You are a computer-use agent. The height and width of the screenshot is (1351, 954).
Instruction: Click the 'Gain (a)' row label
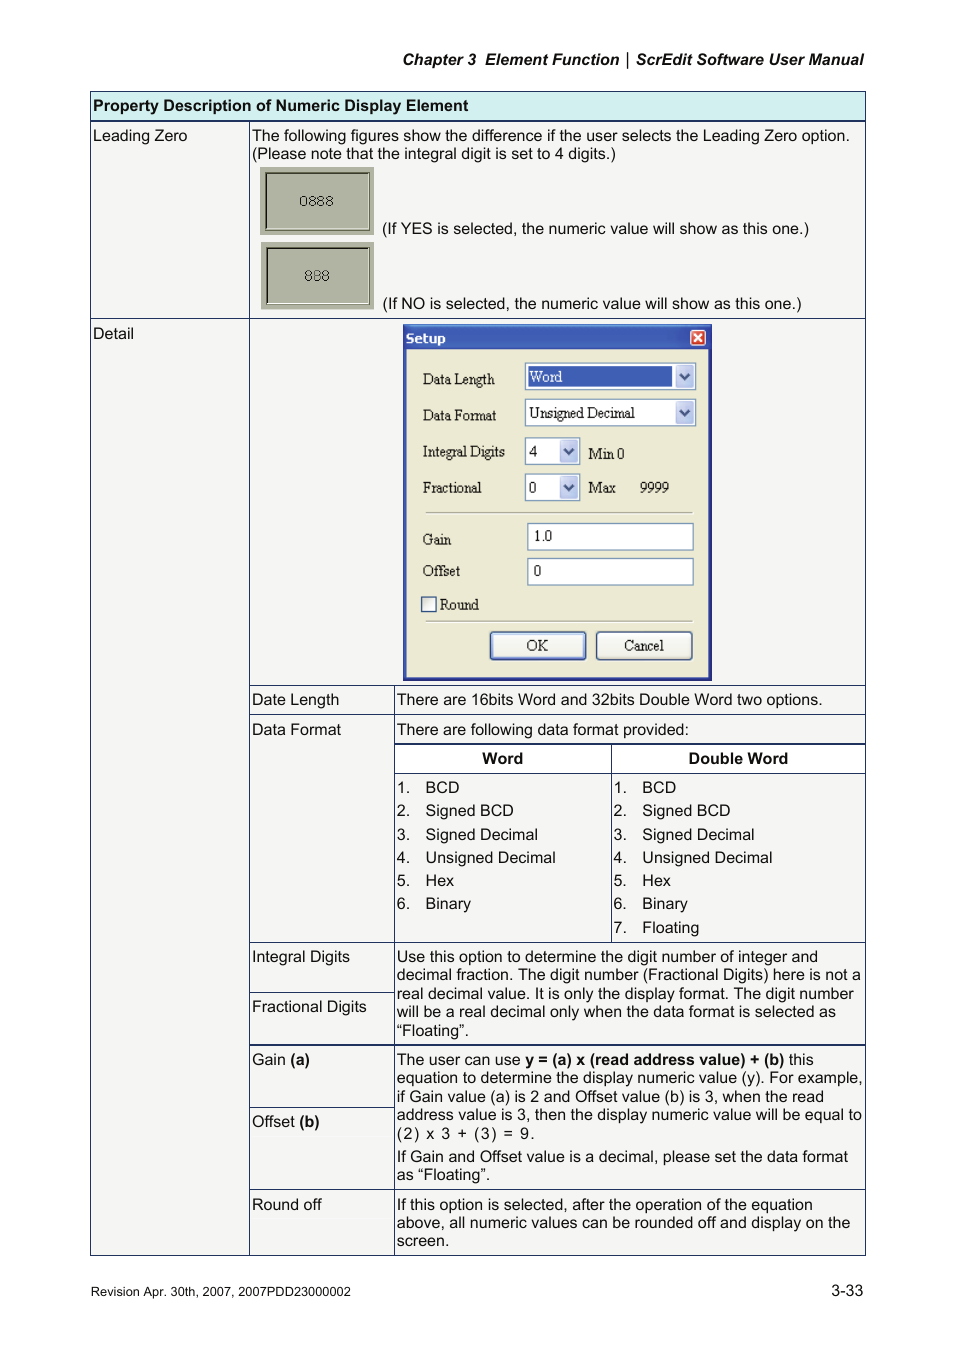pyautogui.click(x=281, y=1060)
